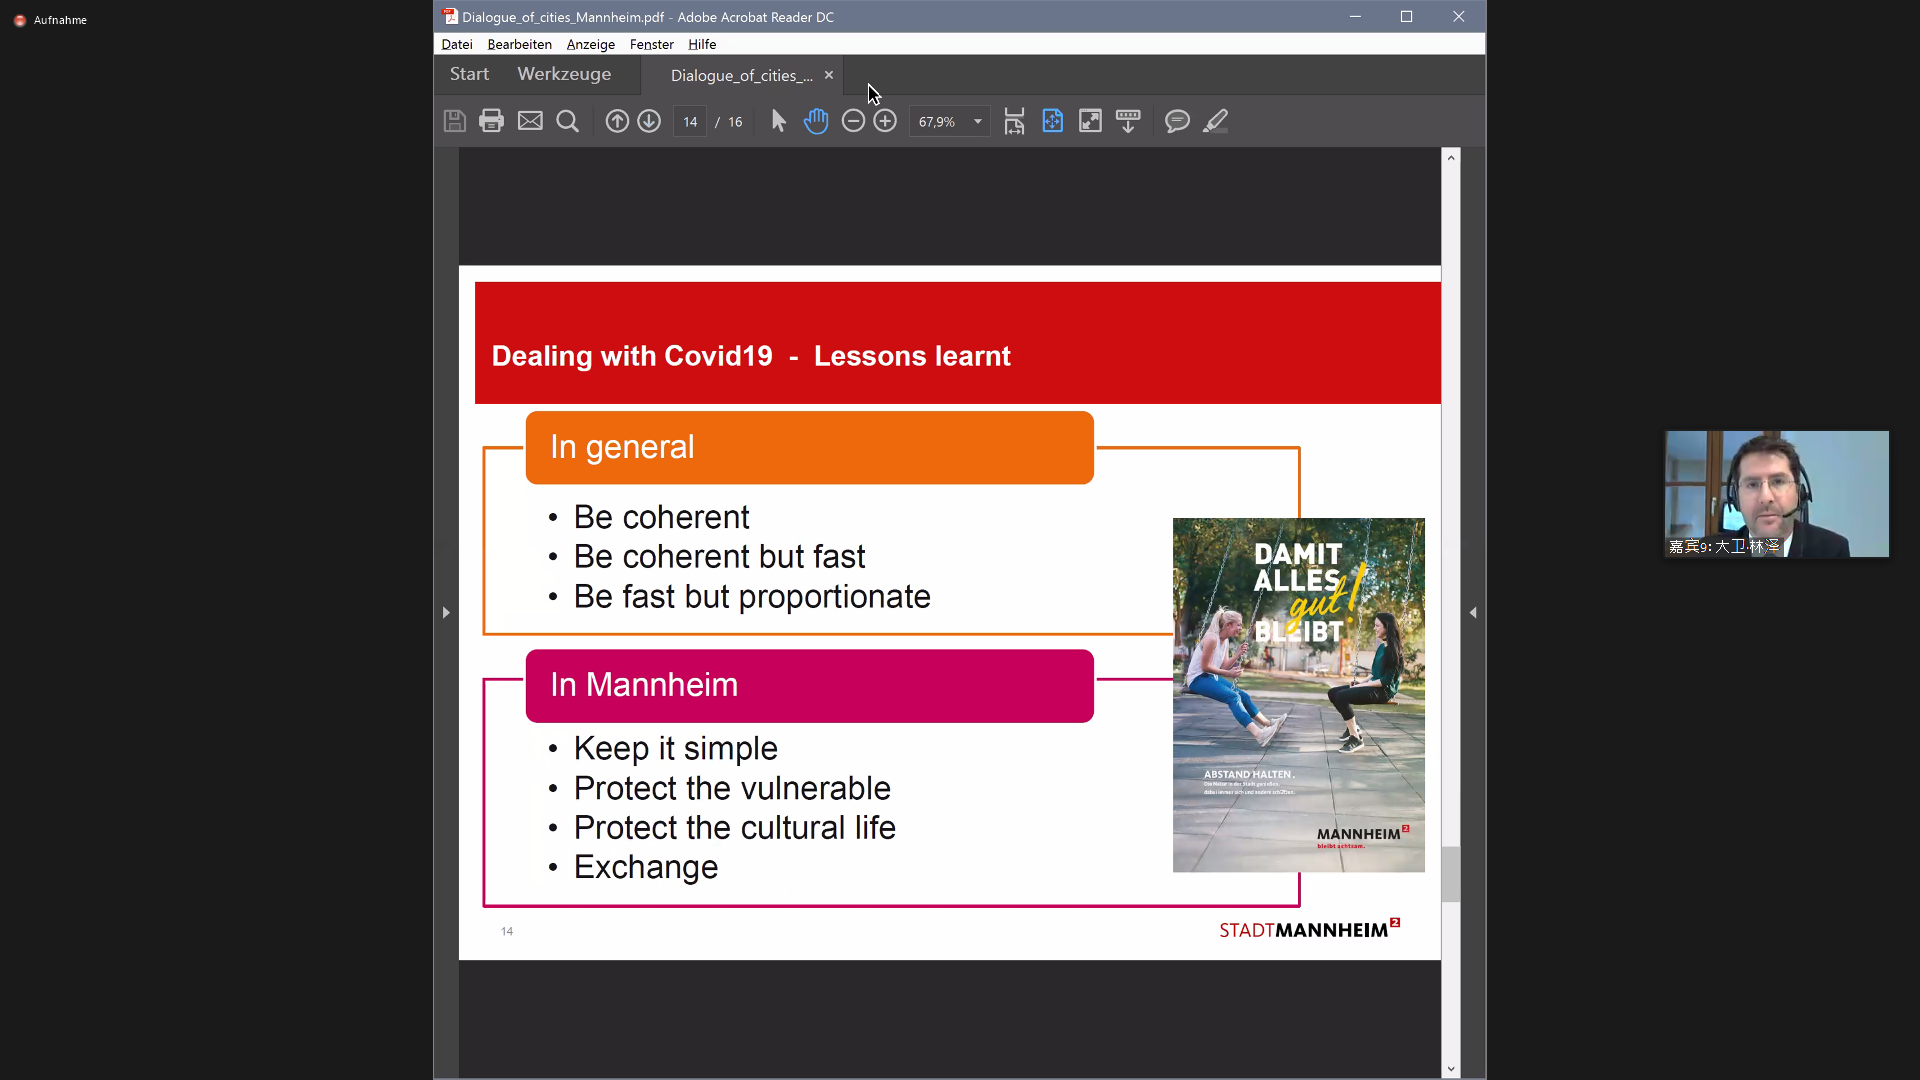This screenshot has width=1920, height=1080.
Task: Toggle fit-to-page view mode icon
Action: pos(1052,121)
